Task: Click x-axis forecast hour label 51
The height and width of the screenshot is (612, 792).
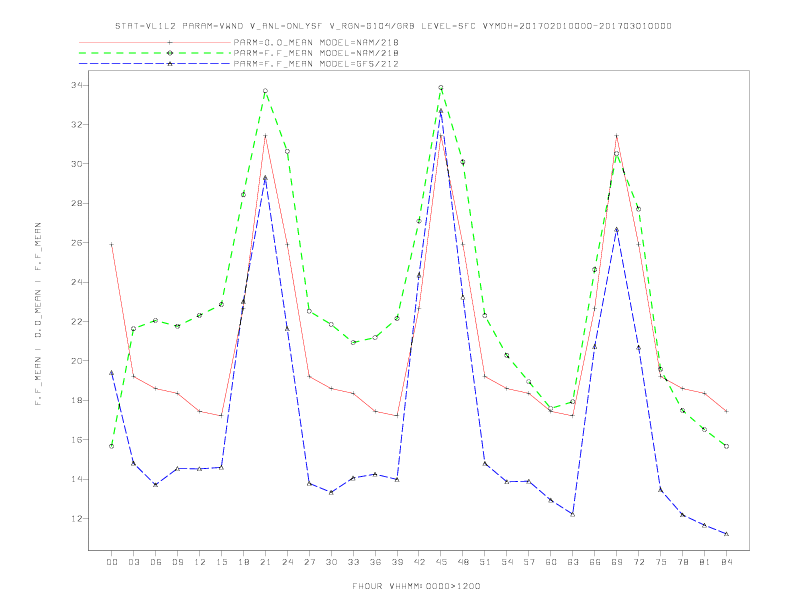Action: 485,562
